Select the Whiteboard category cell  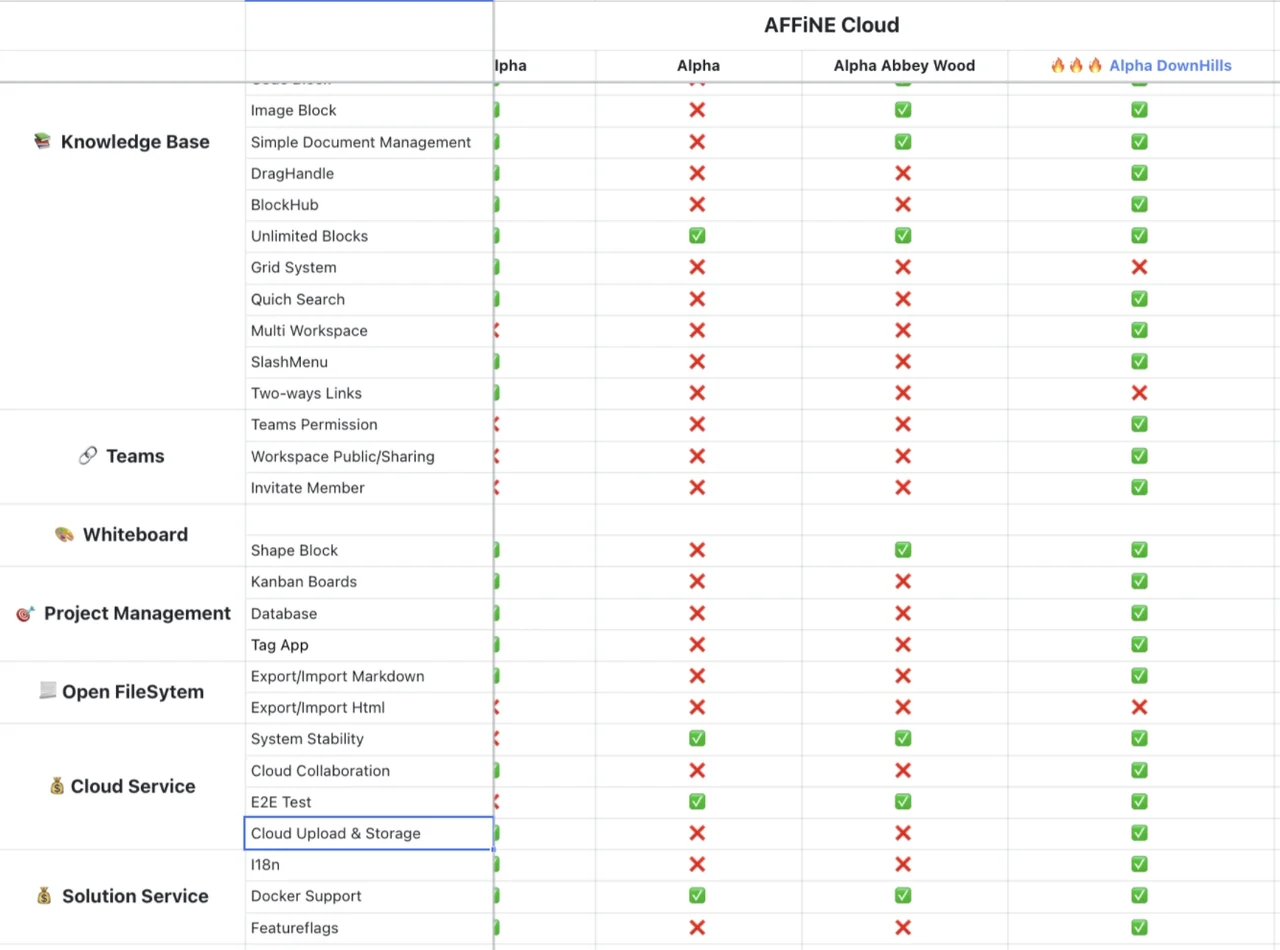(122, 535)
